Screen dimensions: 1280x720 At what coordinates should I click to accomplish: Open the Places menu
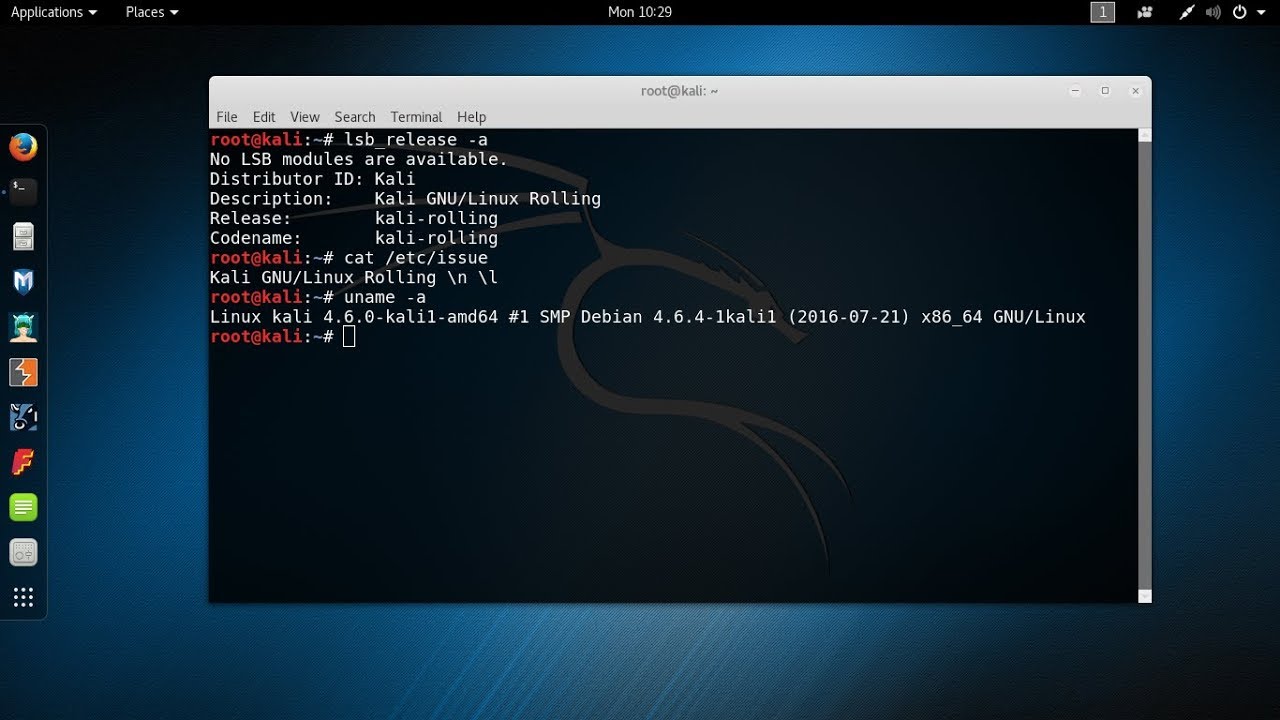point(152,12)
